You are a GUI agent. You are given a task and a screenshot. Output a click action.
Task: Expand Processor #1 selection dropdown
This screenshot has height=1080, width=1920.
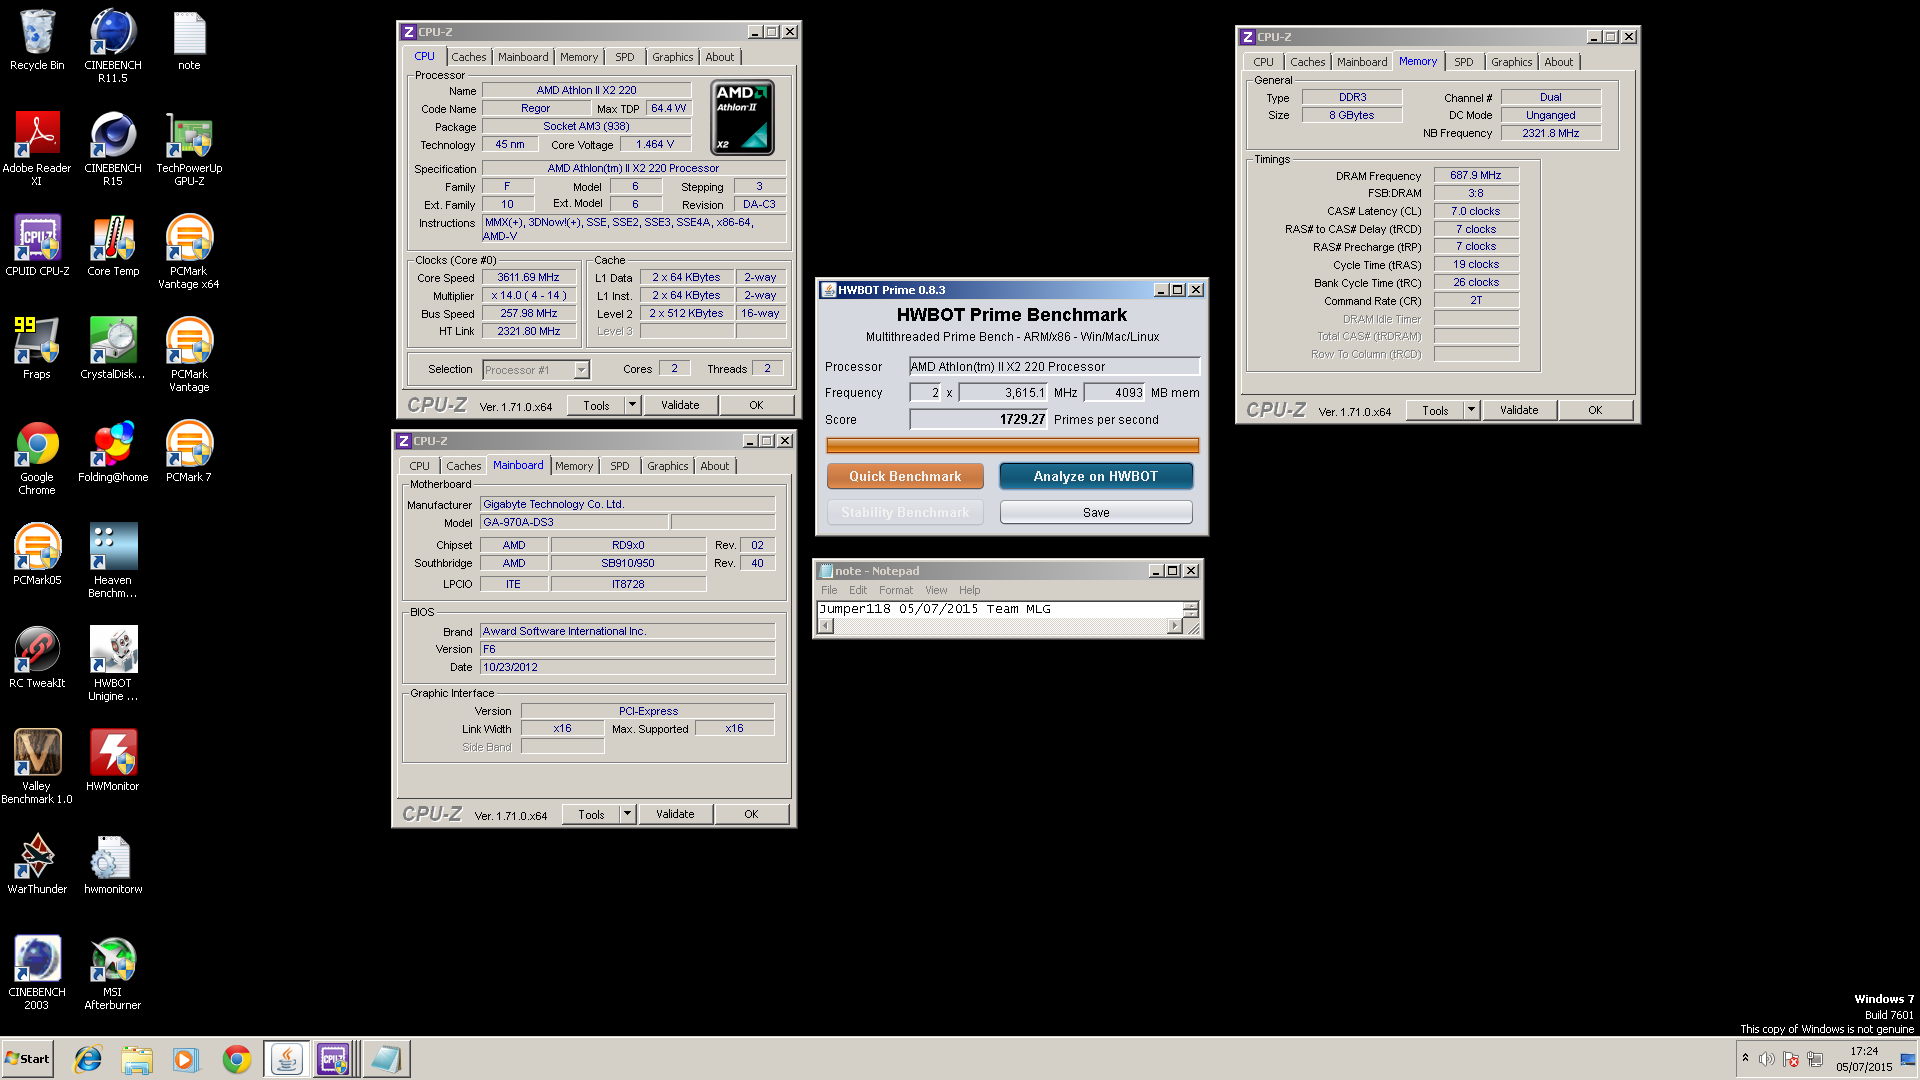581,370
